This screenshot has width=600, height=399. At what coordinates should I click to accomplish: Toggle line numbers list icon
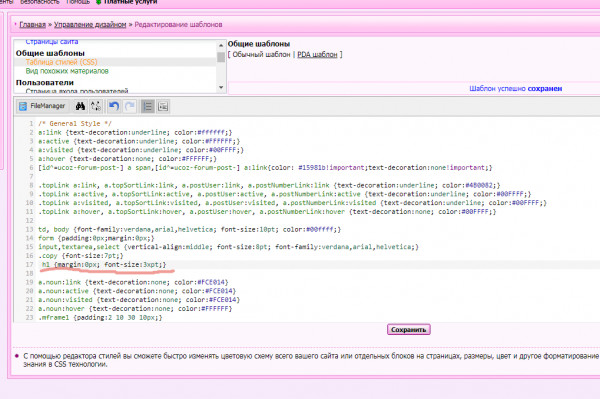click(148, 106)
